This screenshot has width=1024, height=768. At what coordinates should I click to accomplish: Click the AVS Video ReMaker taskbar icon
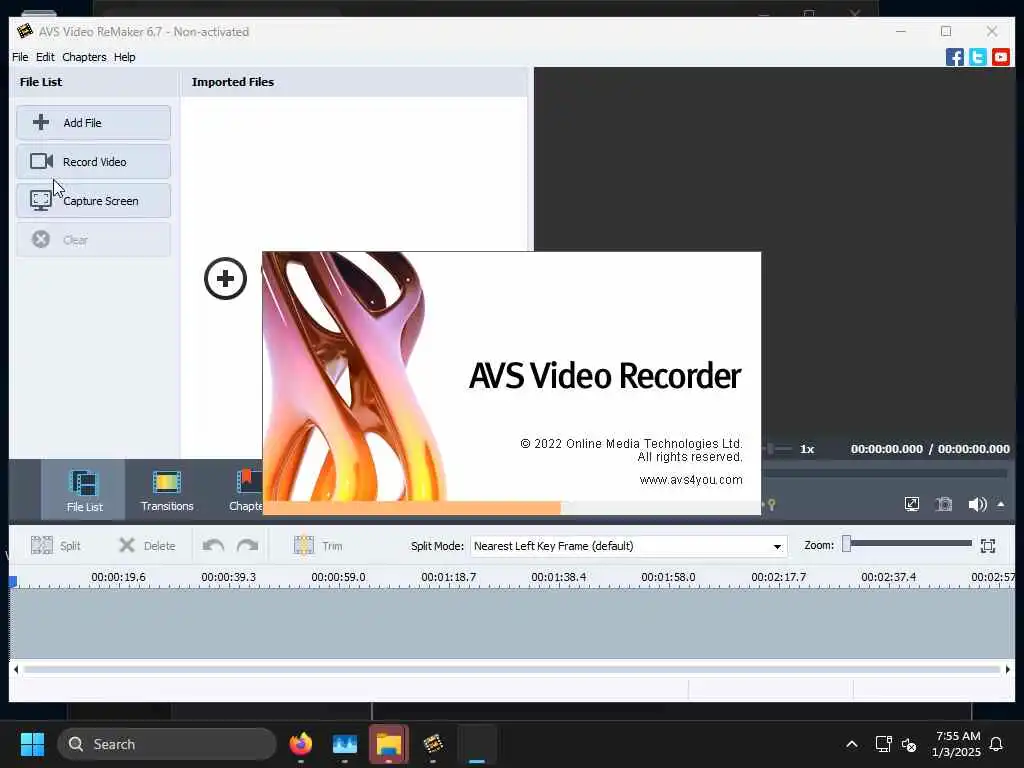[432, 744]
